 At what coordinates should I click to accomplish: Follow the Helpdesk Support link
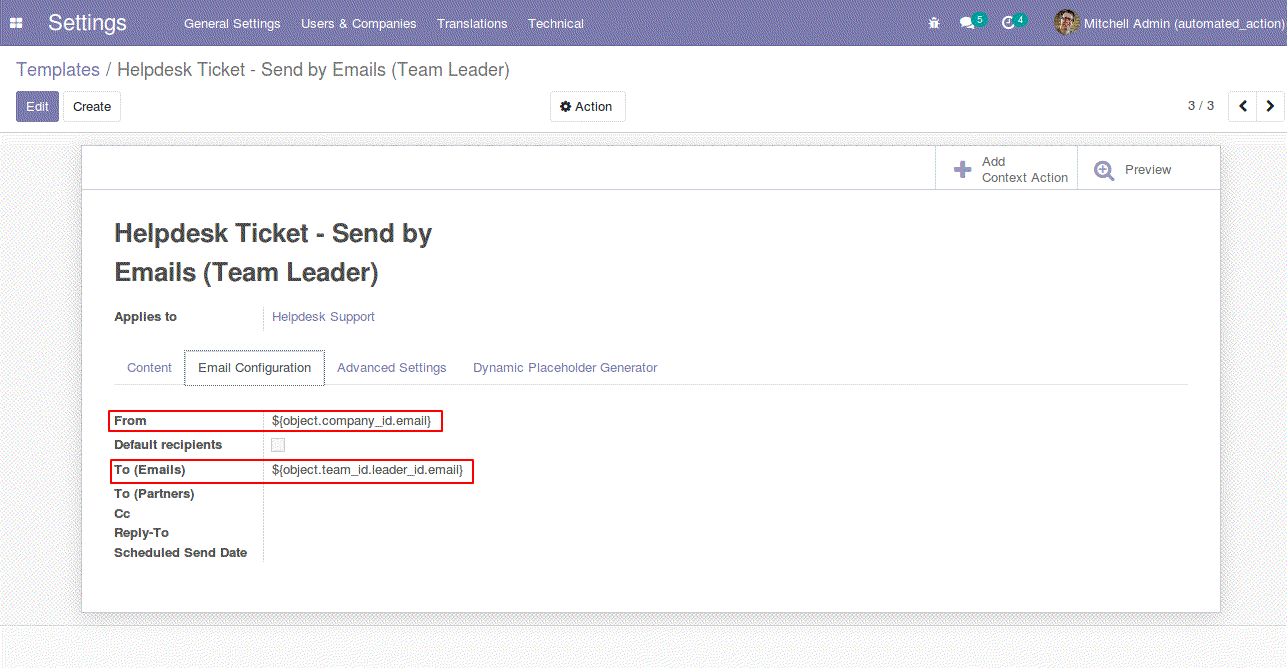point(323,317)
